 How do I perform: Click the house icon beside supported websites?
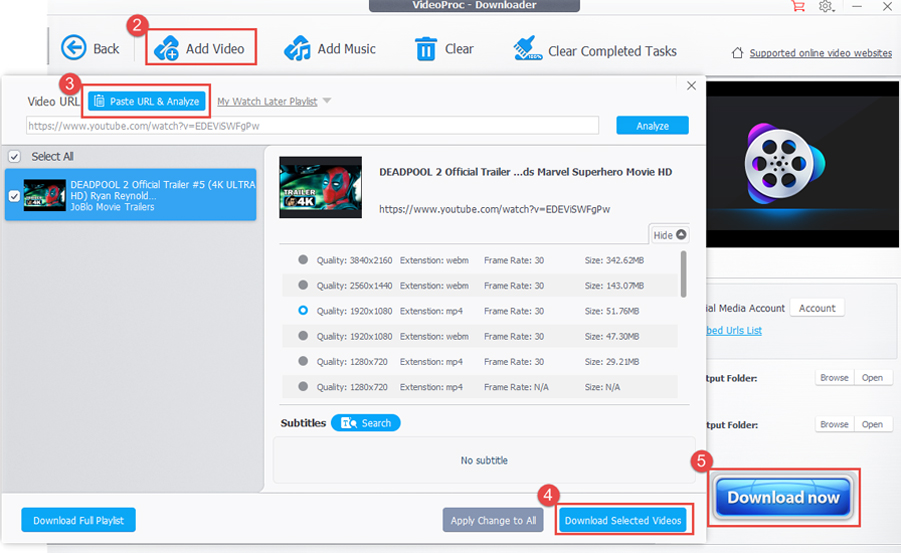pos(737,53)
